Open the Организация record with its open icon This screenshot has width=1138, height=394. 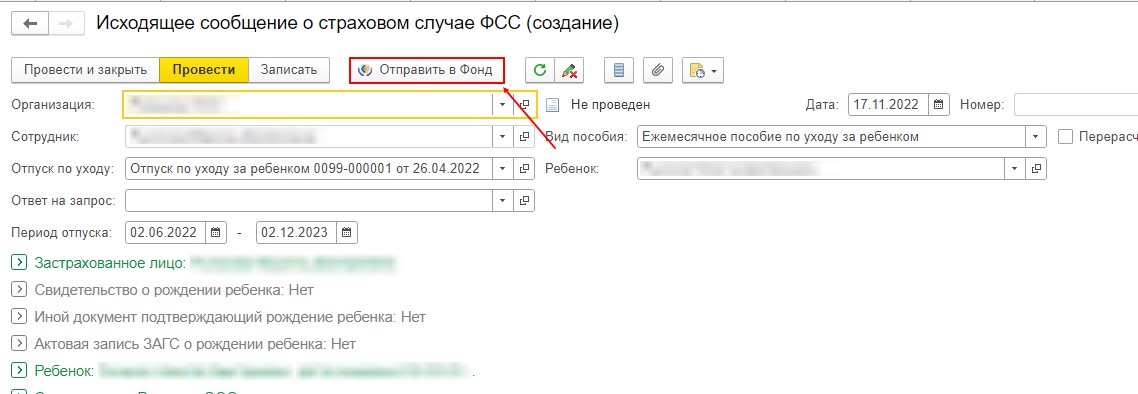tap(525, 104)
